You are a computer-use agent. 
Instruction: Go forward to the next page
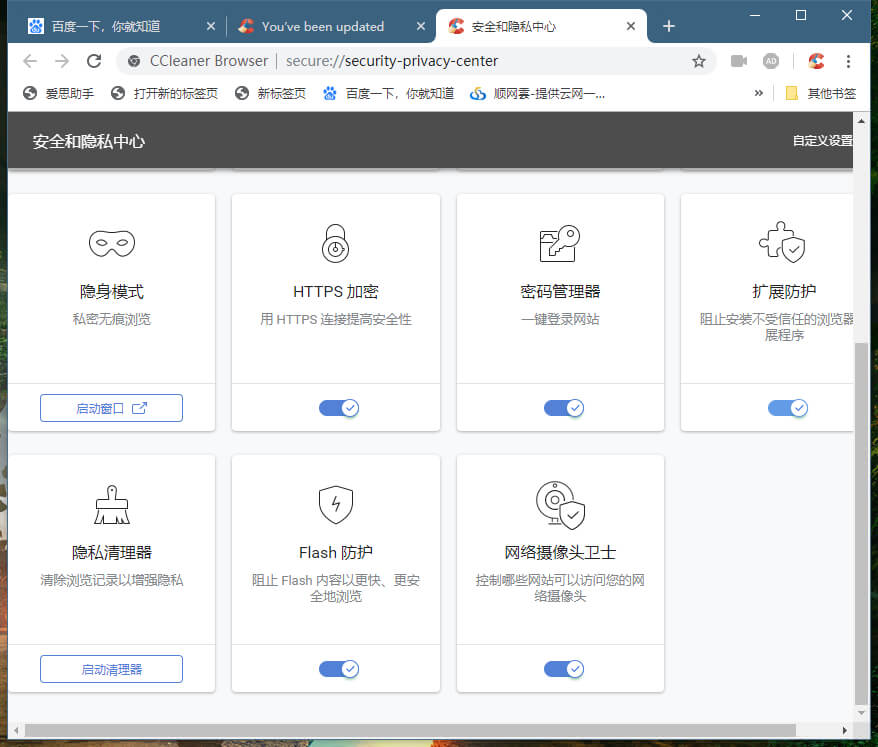tap(62, 61)
